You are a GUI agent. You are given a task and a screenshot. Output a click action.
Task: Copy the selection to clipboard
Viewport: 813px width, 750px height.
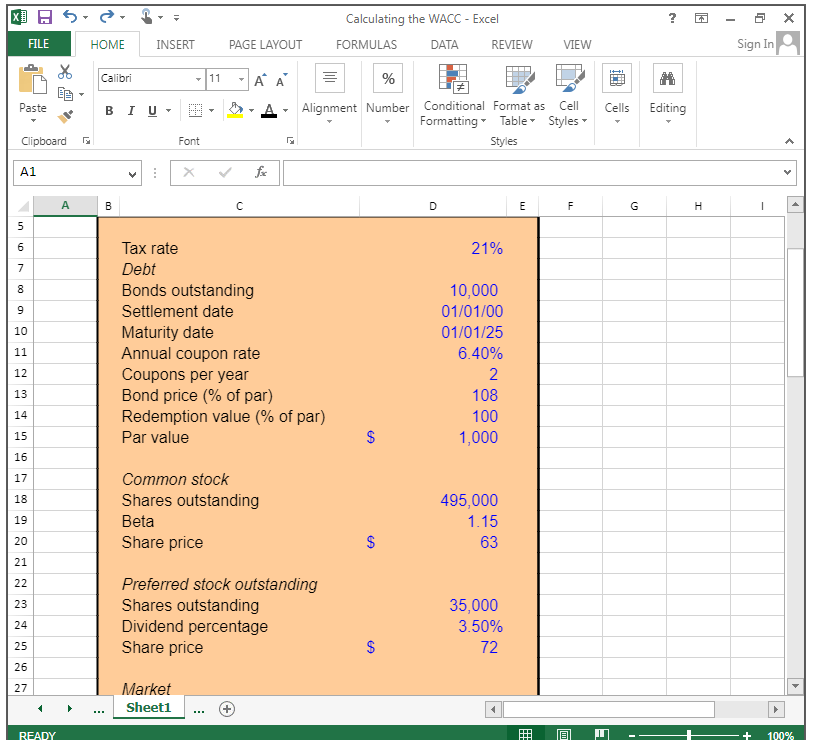pos(65,94)
